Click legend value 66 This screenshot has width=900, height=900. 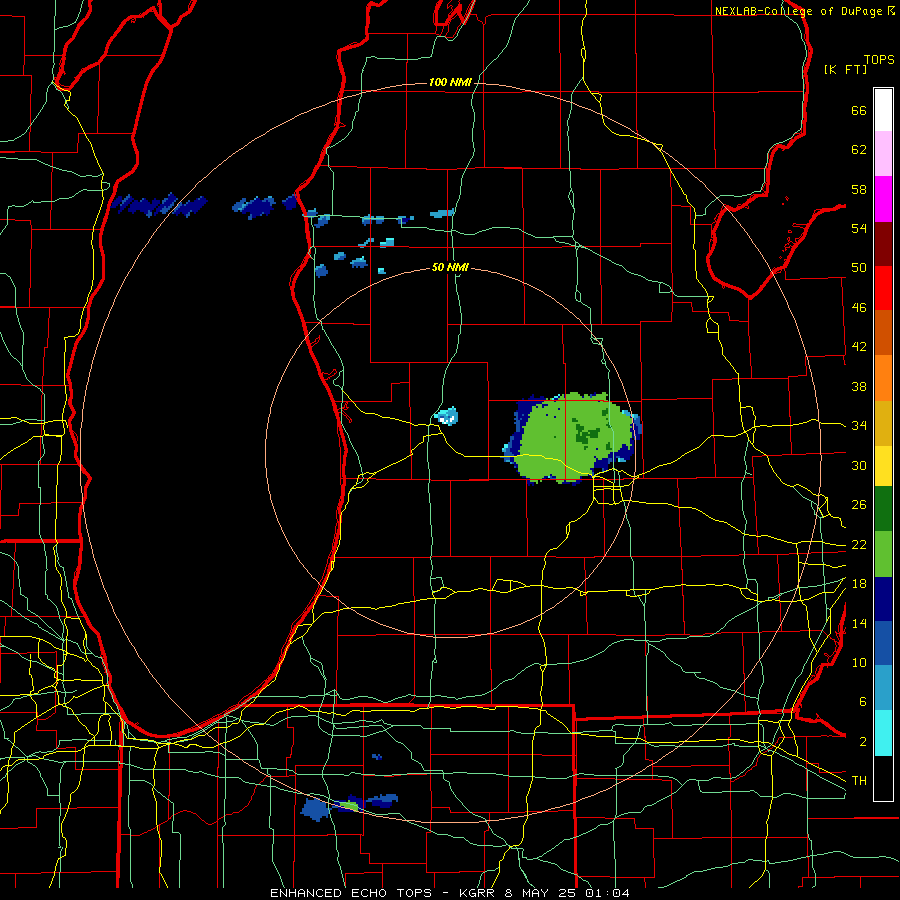(x=859, y=110)
